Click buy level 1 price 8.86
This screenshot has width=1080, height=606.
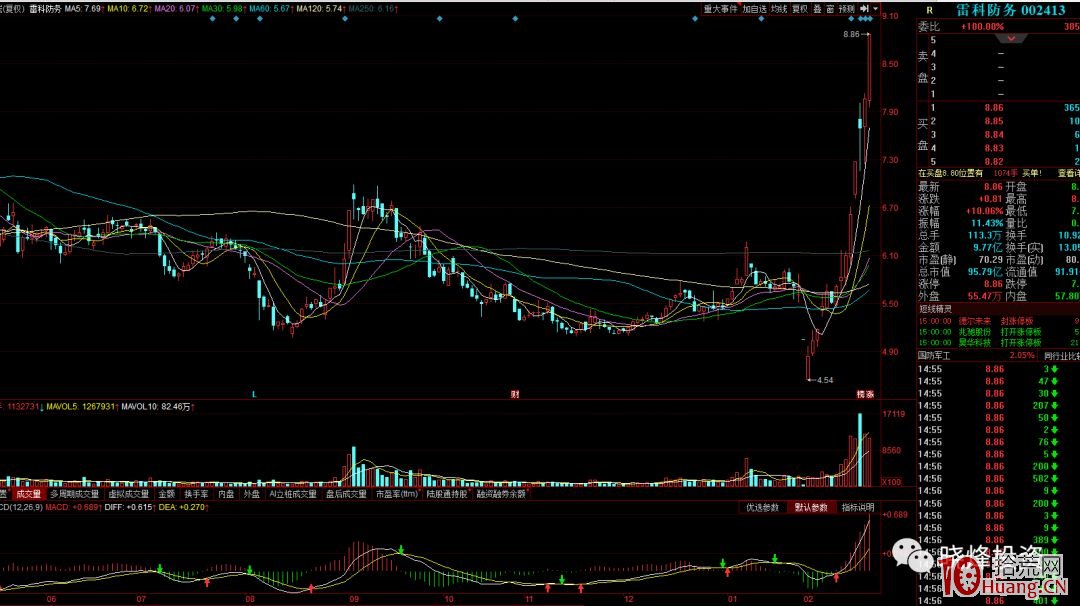994,108
